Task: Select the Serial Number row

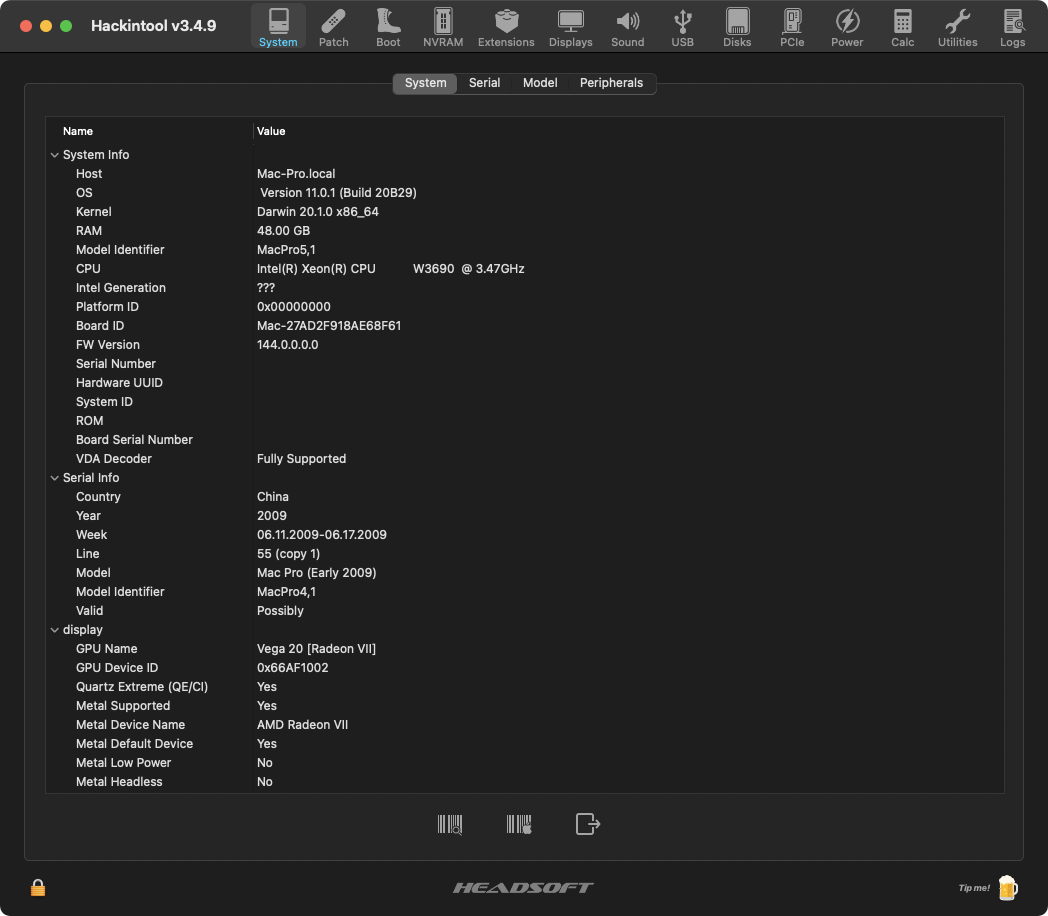Action: 525,364
